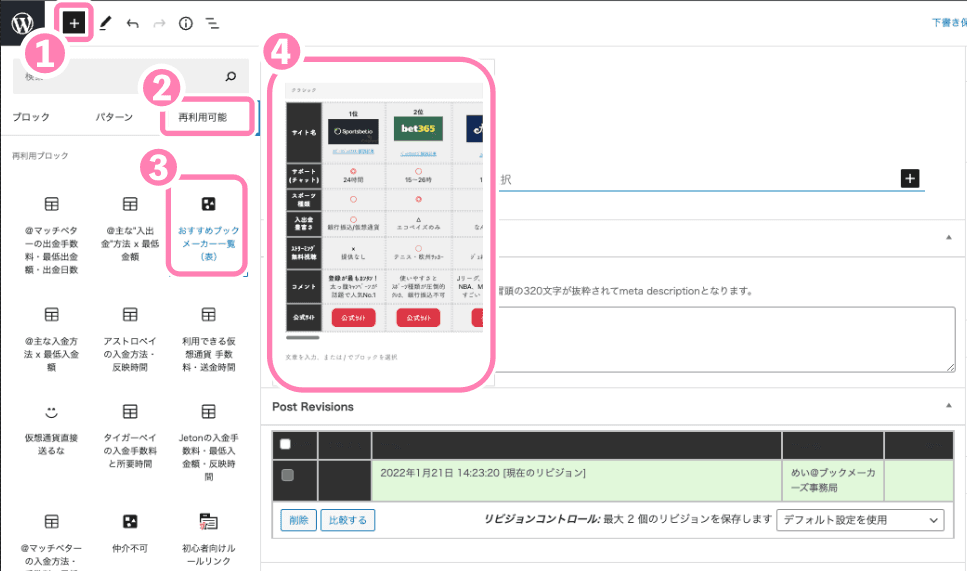The width and height of the screenshot is (967, 571).
Task: Click the block search input field
Action: 131,76
